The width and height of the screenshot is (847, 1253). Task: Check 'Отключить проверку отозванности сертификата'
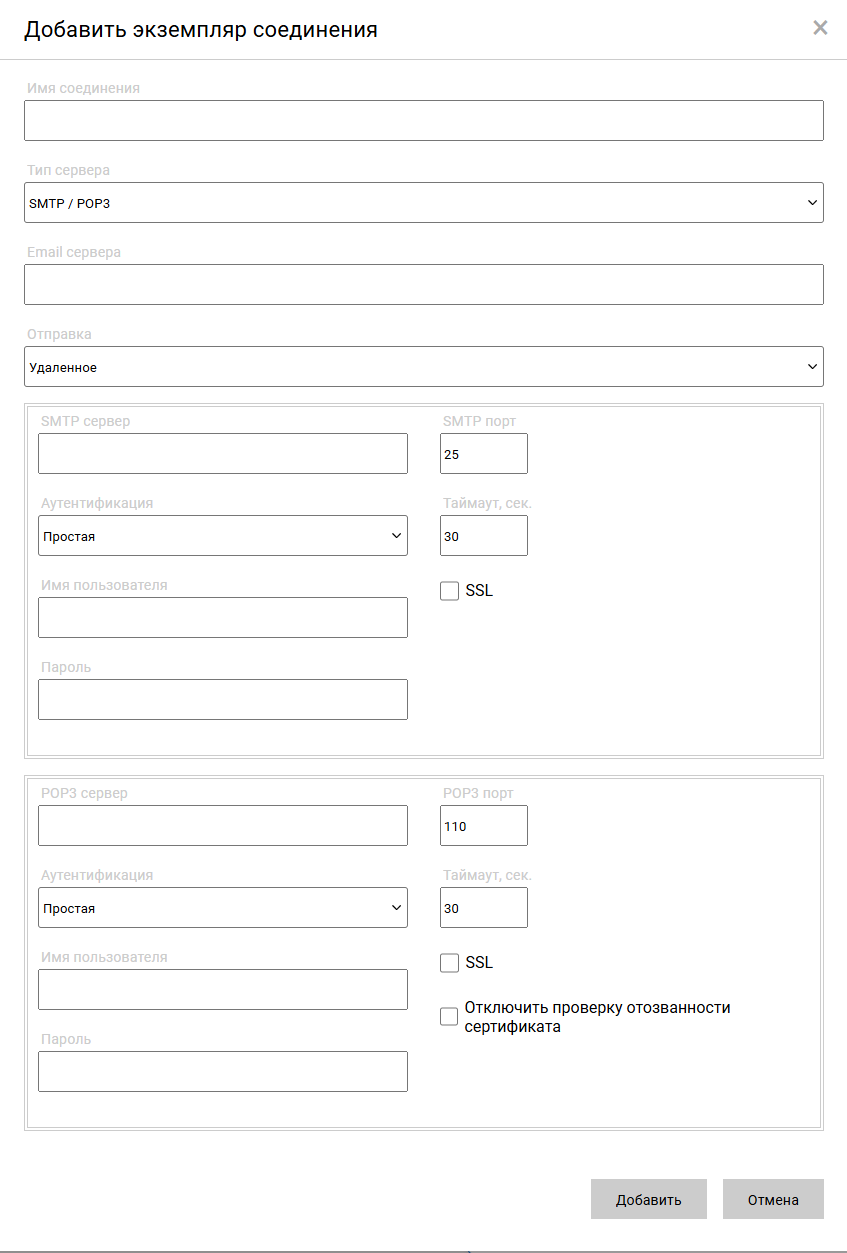pyautogui.click(x=449, y=1016)
